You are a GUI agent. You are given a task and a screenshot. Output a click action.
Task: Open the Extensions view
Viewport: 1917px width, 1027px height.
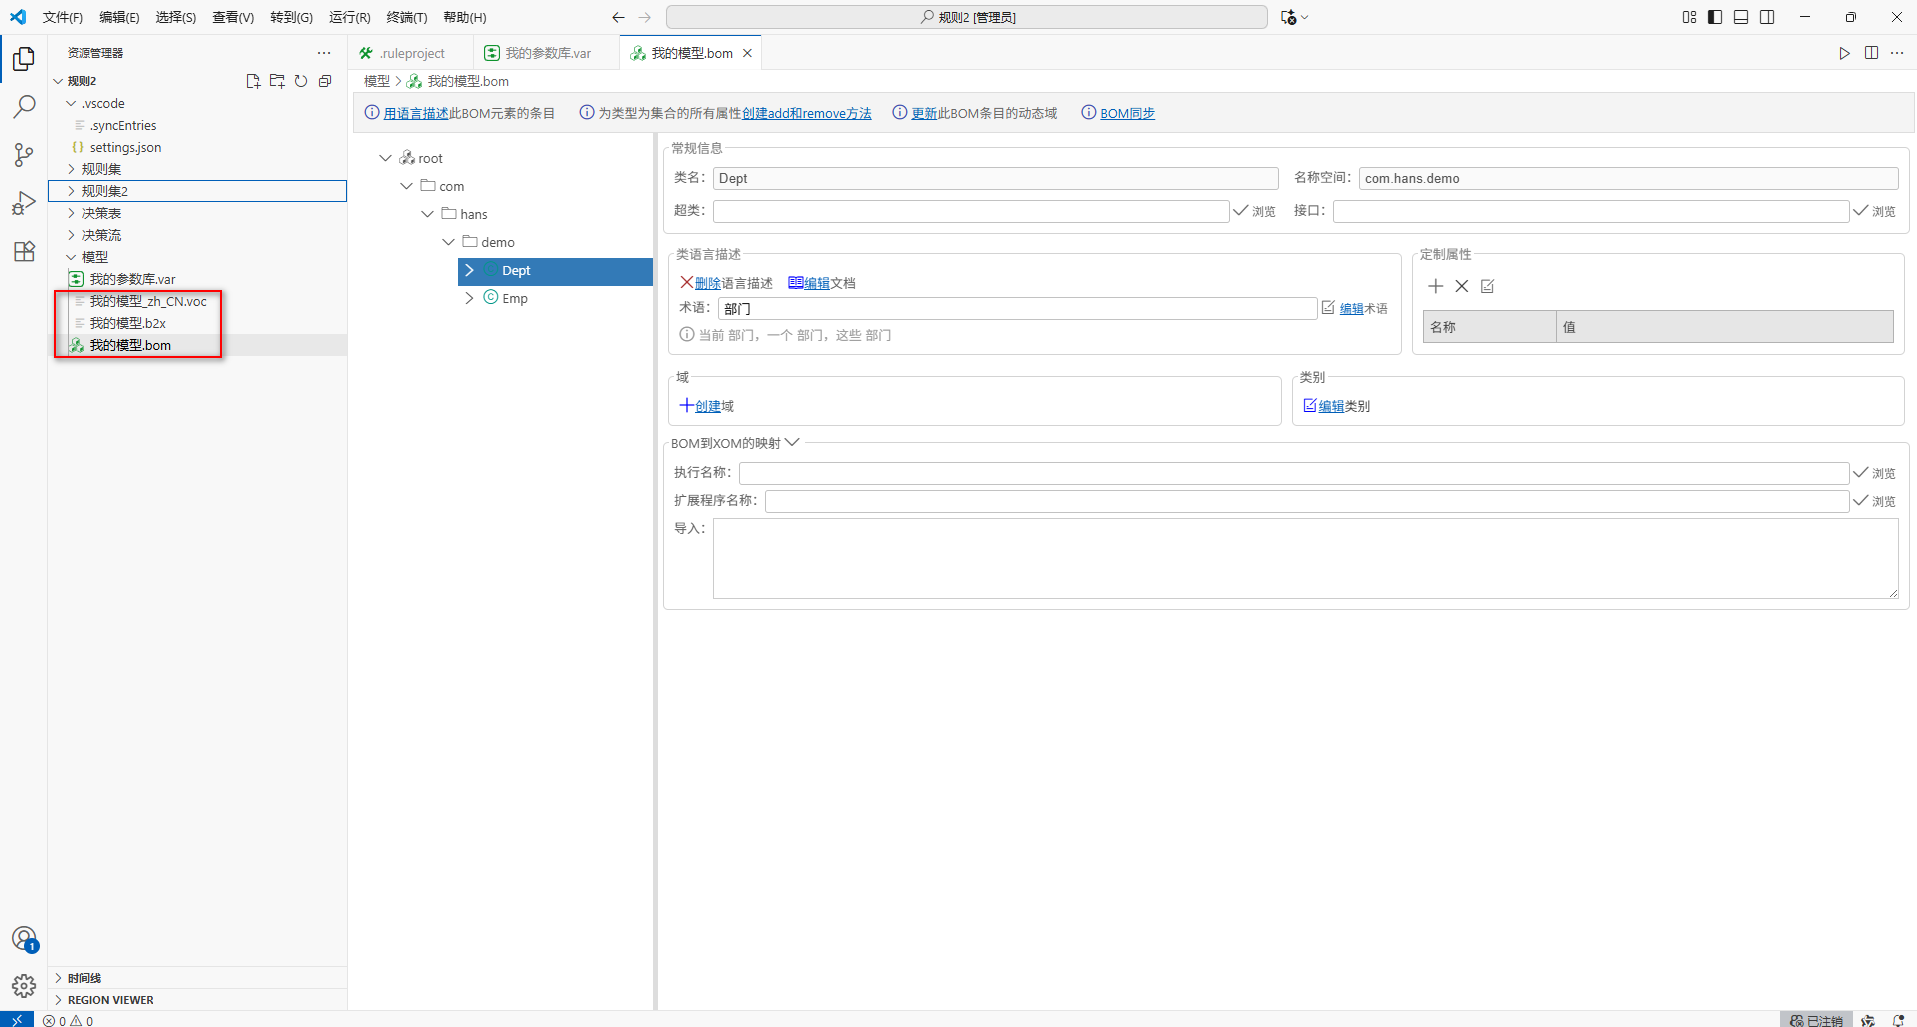point(24,251)
